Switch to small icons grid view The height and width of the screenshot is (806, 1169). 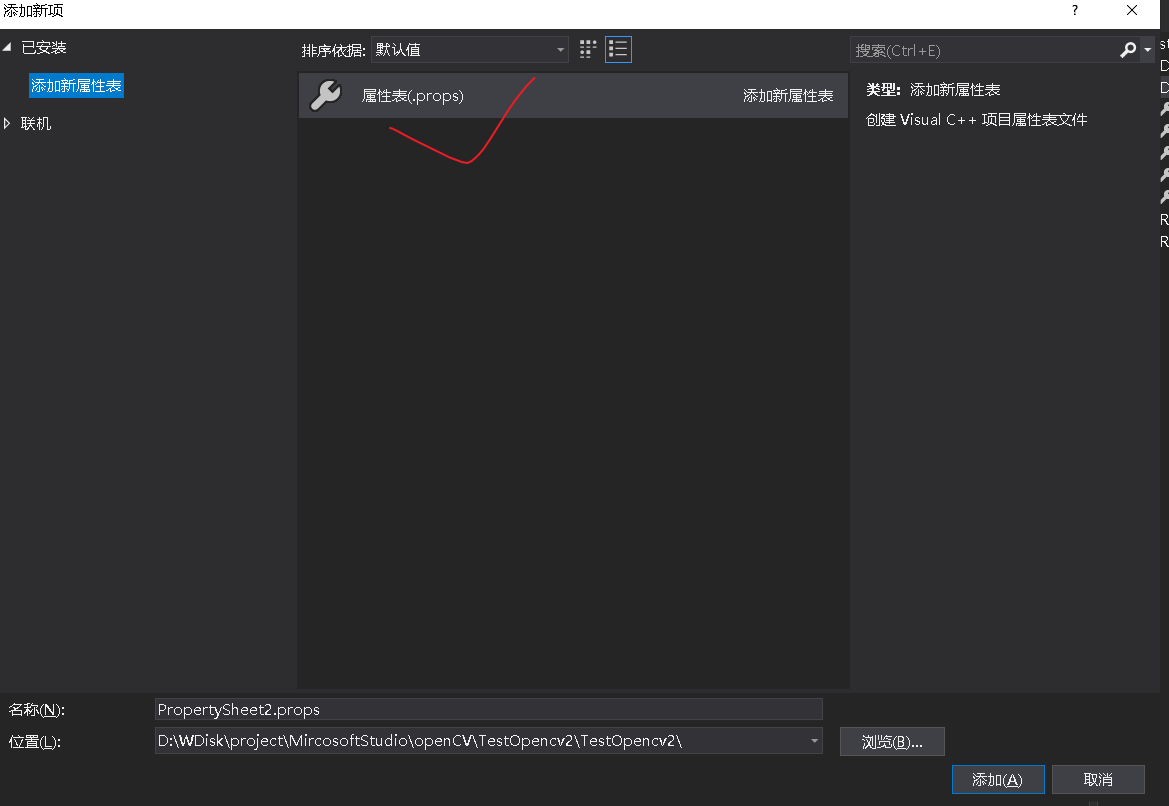tap(587, 49)
